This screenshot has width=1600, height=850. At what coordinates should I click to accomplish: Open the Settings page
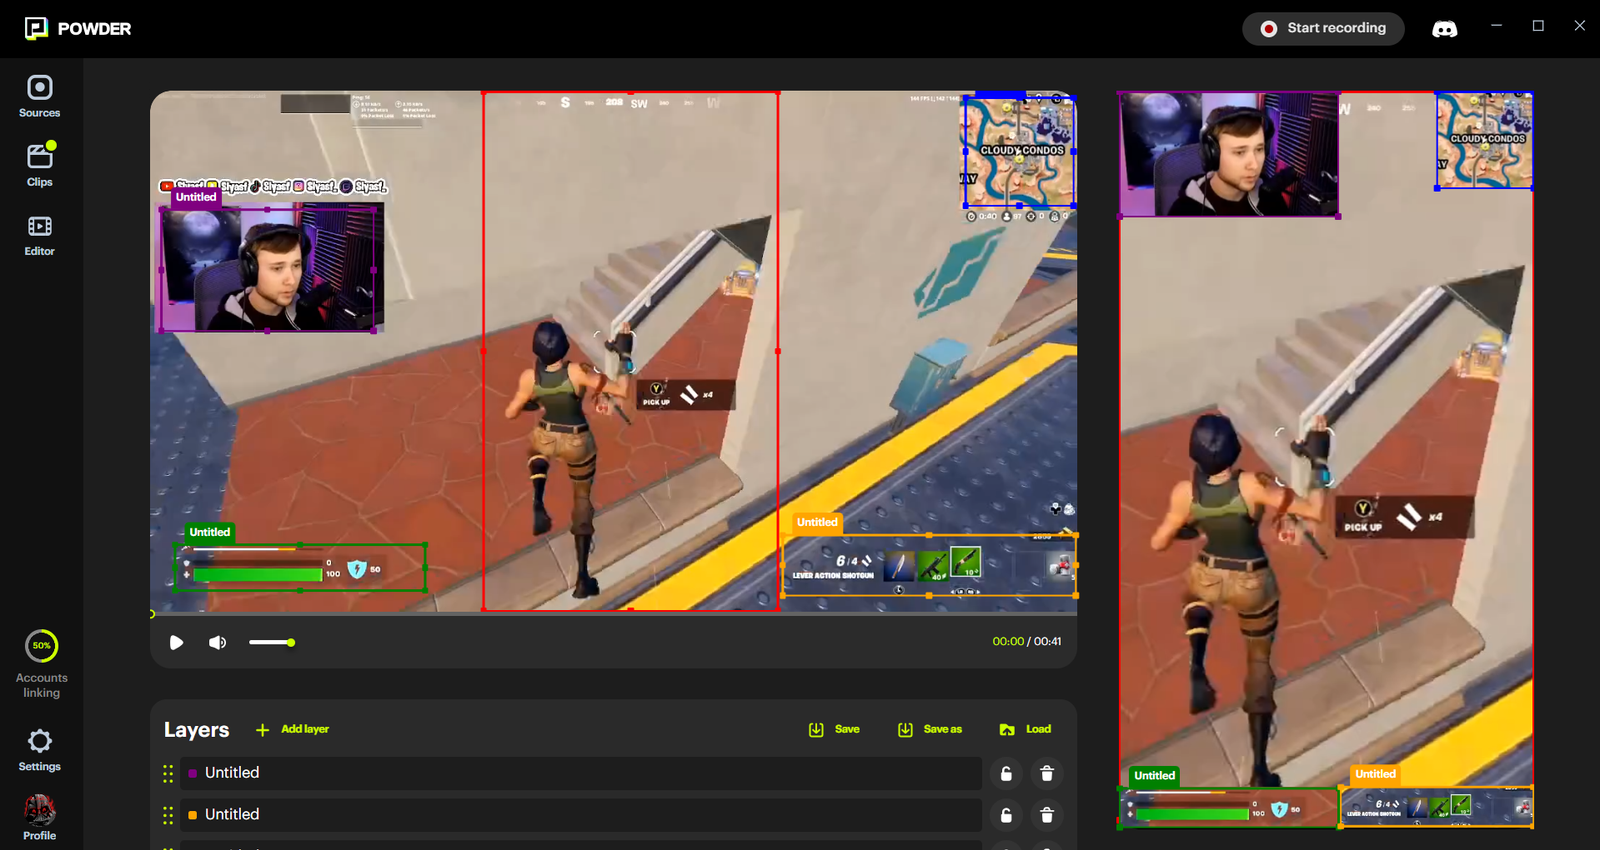[40, 750]
